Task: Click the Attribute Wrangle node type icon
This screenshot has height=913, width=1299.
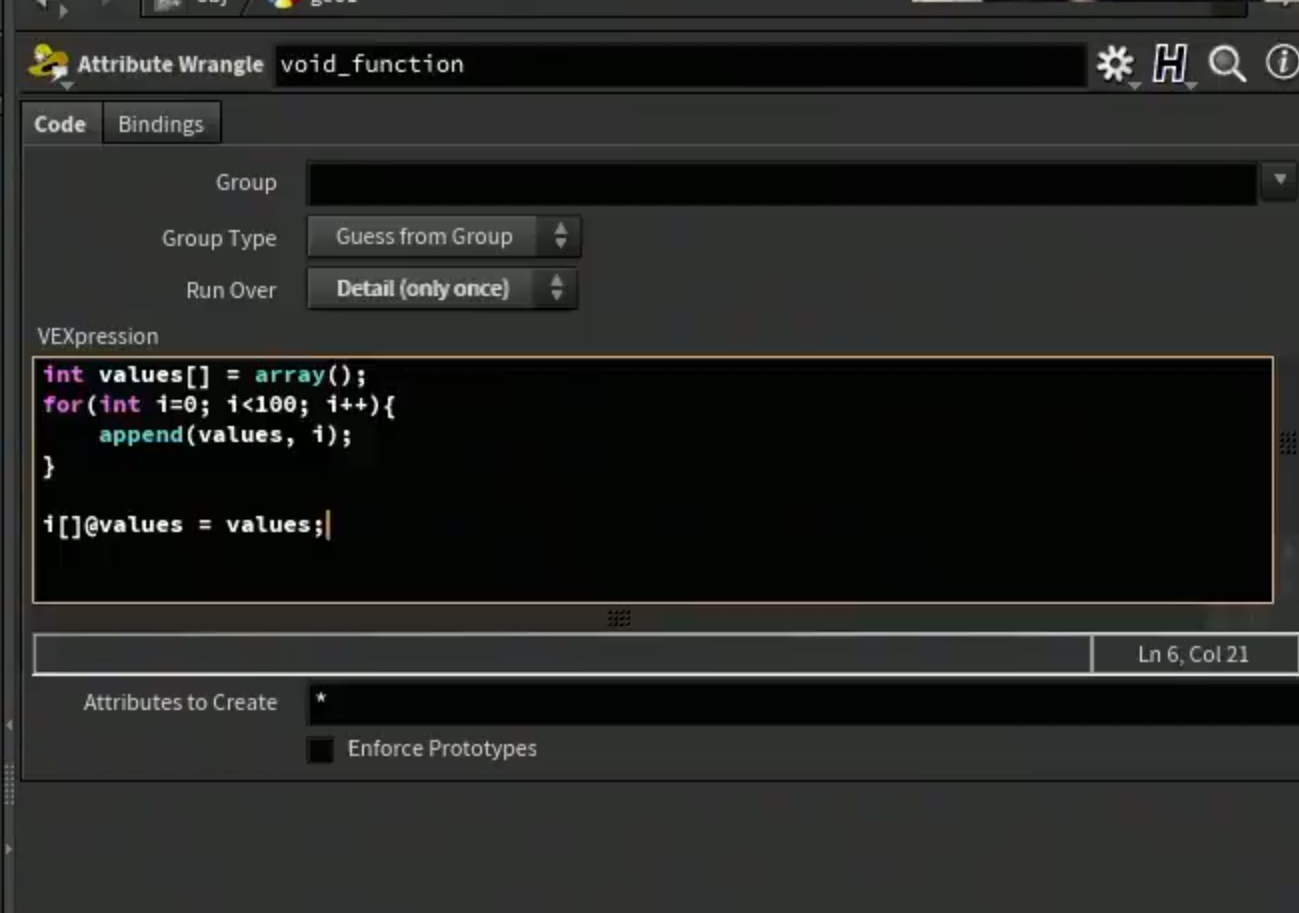Action: [x=48, y=64]
